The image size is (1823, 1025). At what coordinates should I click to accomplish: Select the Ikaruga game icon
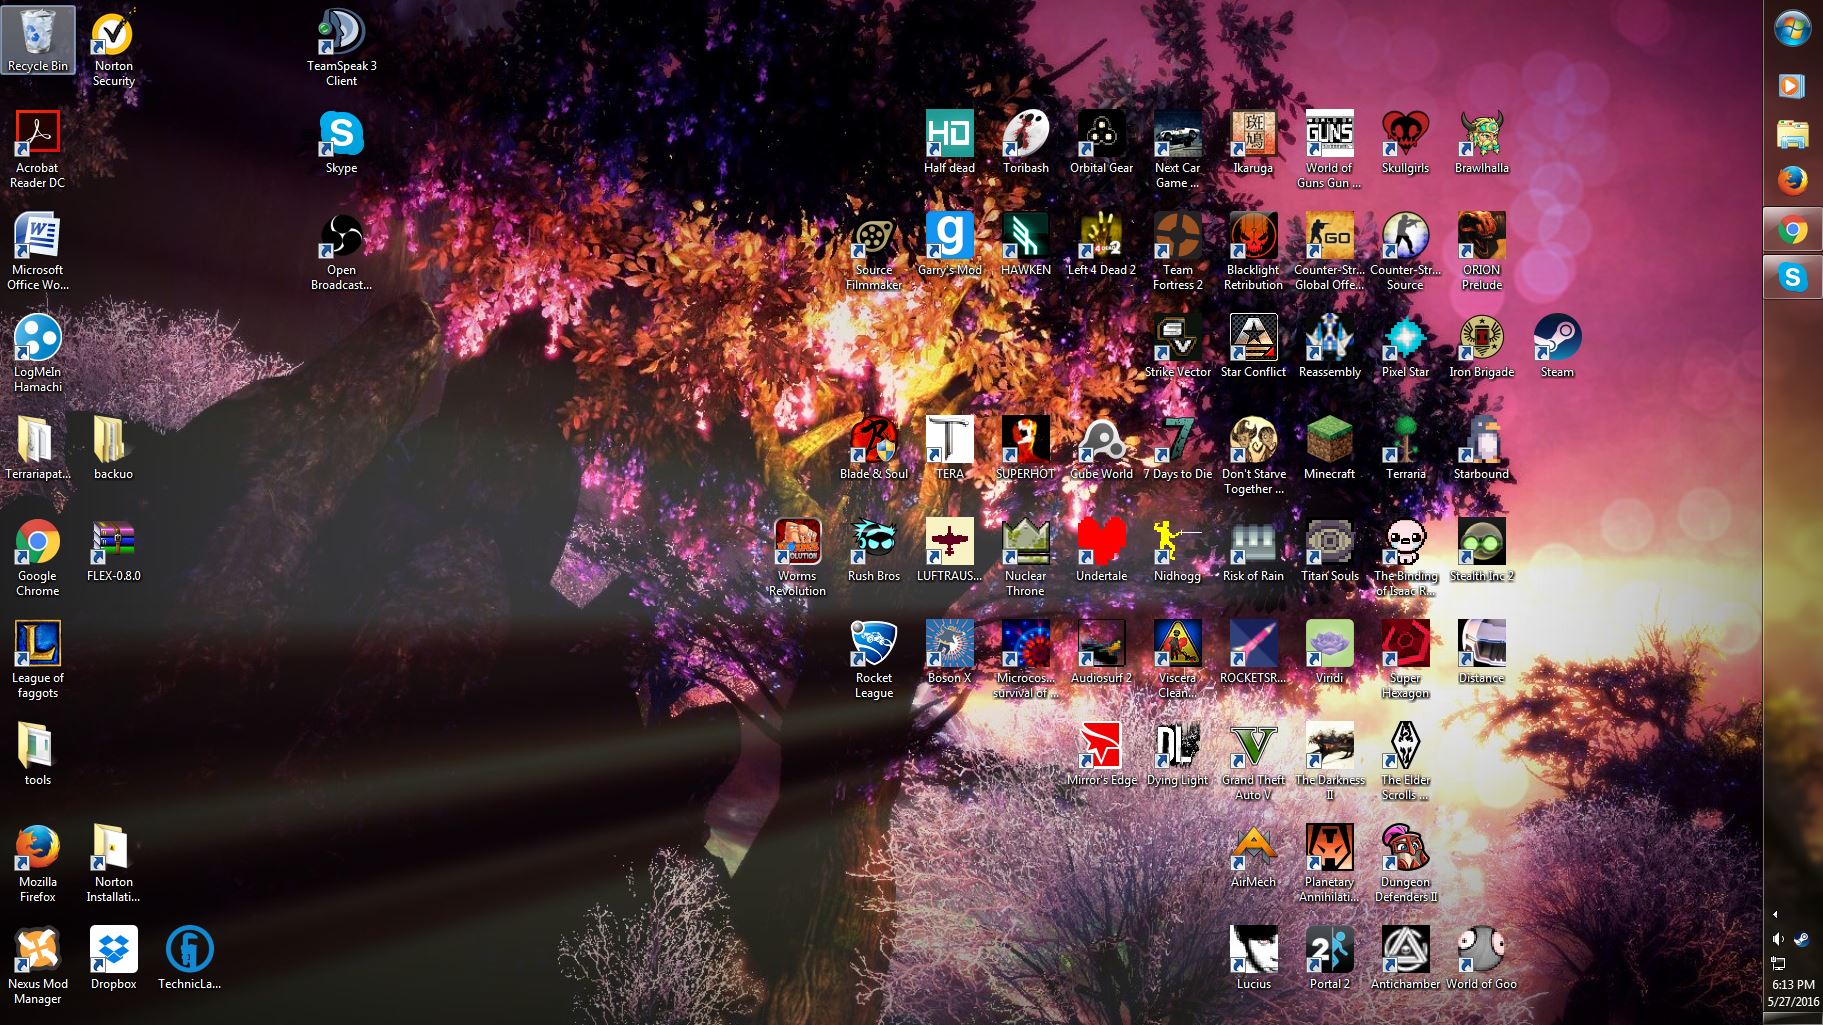(1253, 142)
